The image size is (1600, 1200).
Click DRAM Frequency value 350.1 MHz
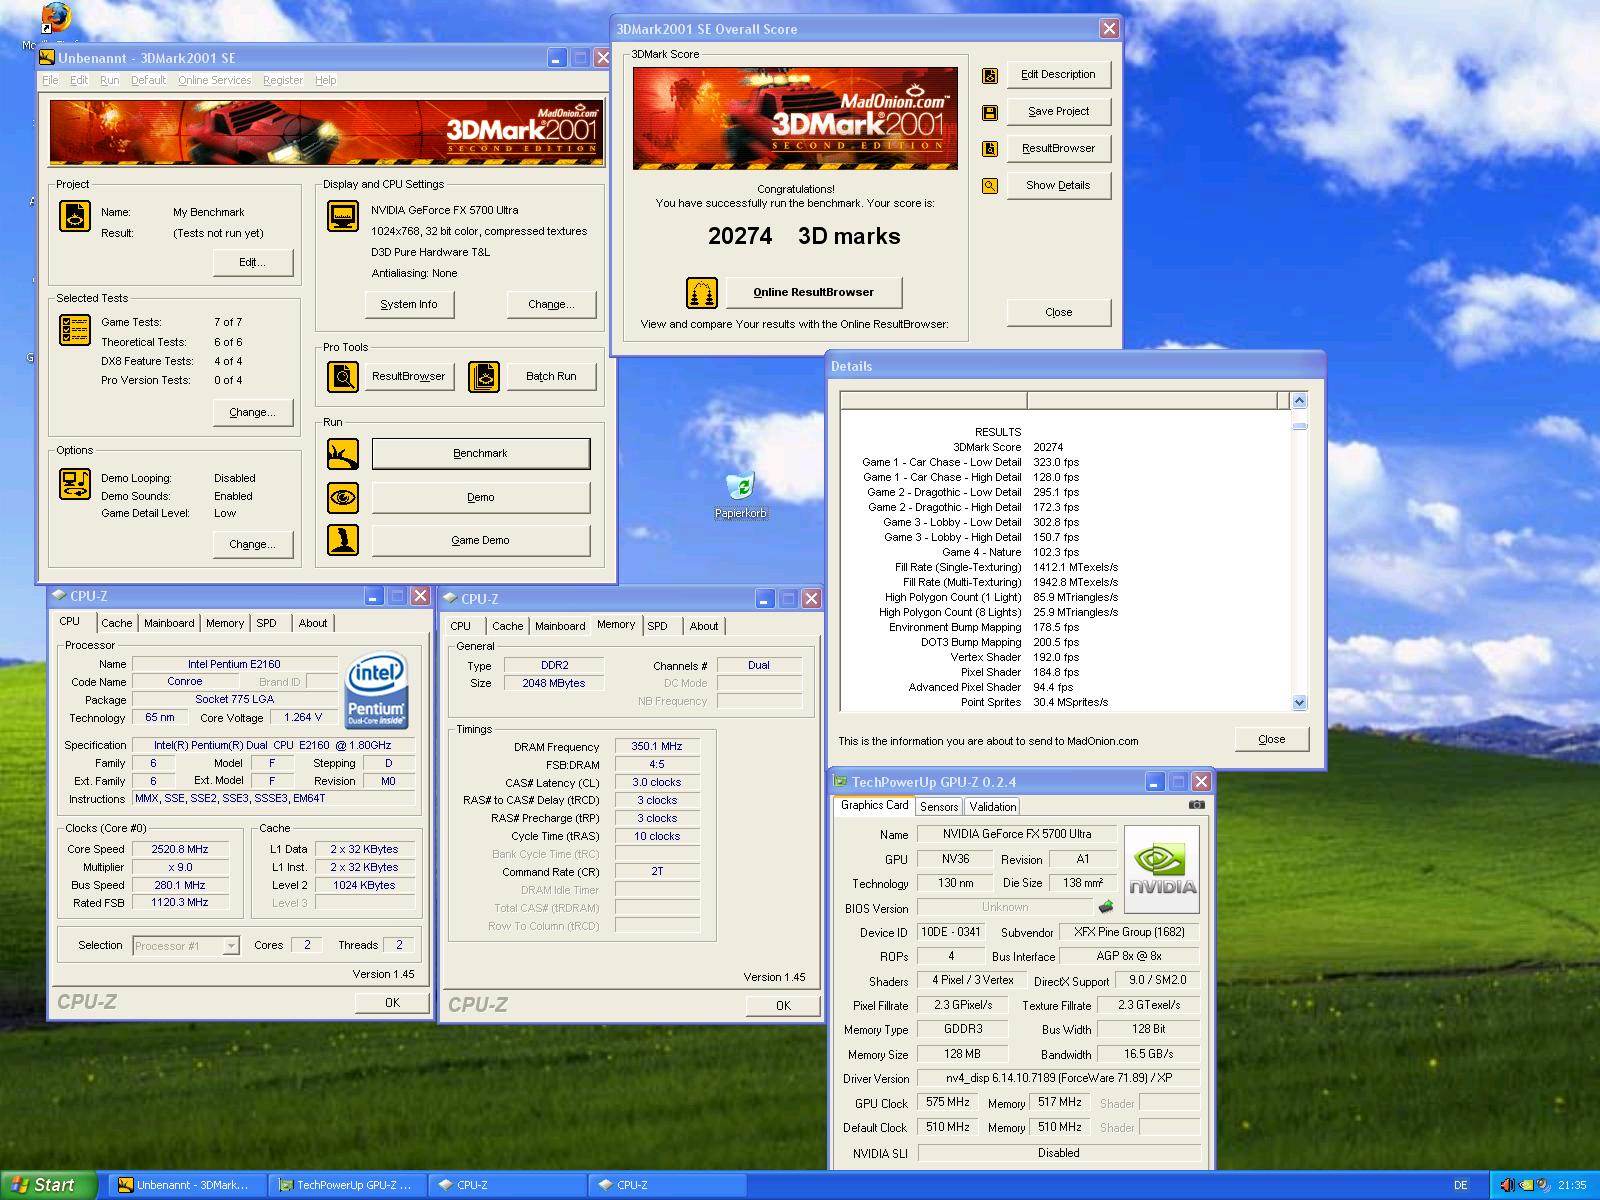(657, 746)
